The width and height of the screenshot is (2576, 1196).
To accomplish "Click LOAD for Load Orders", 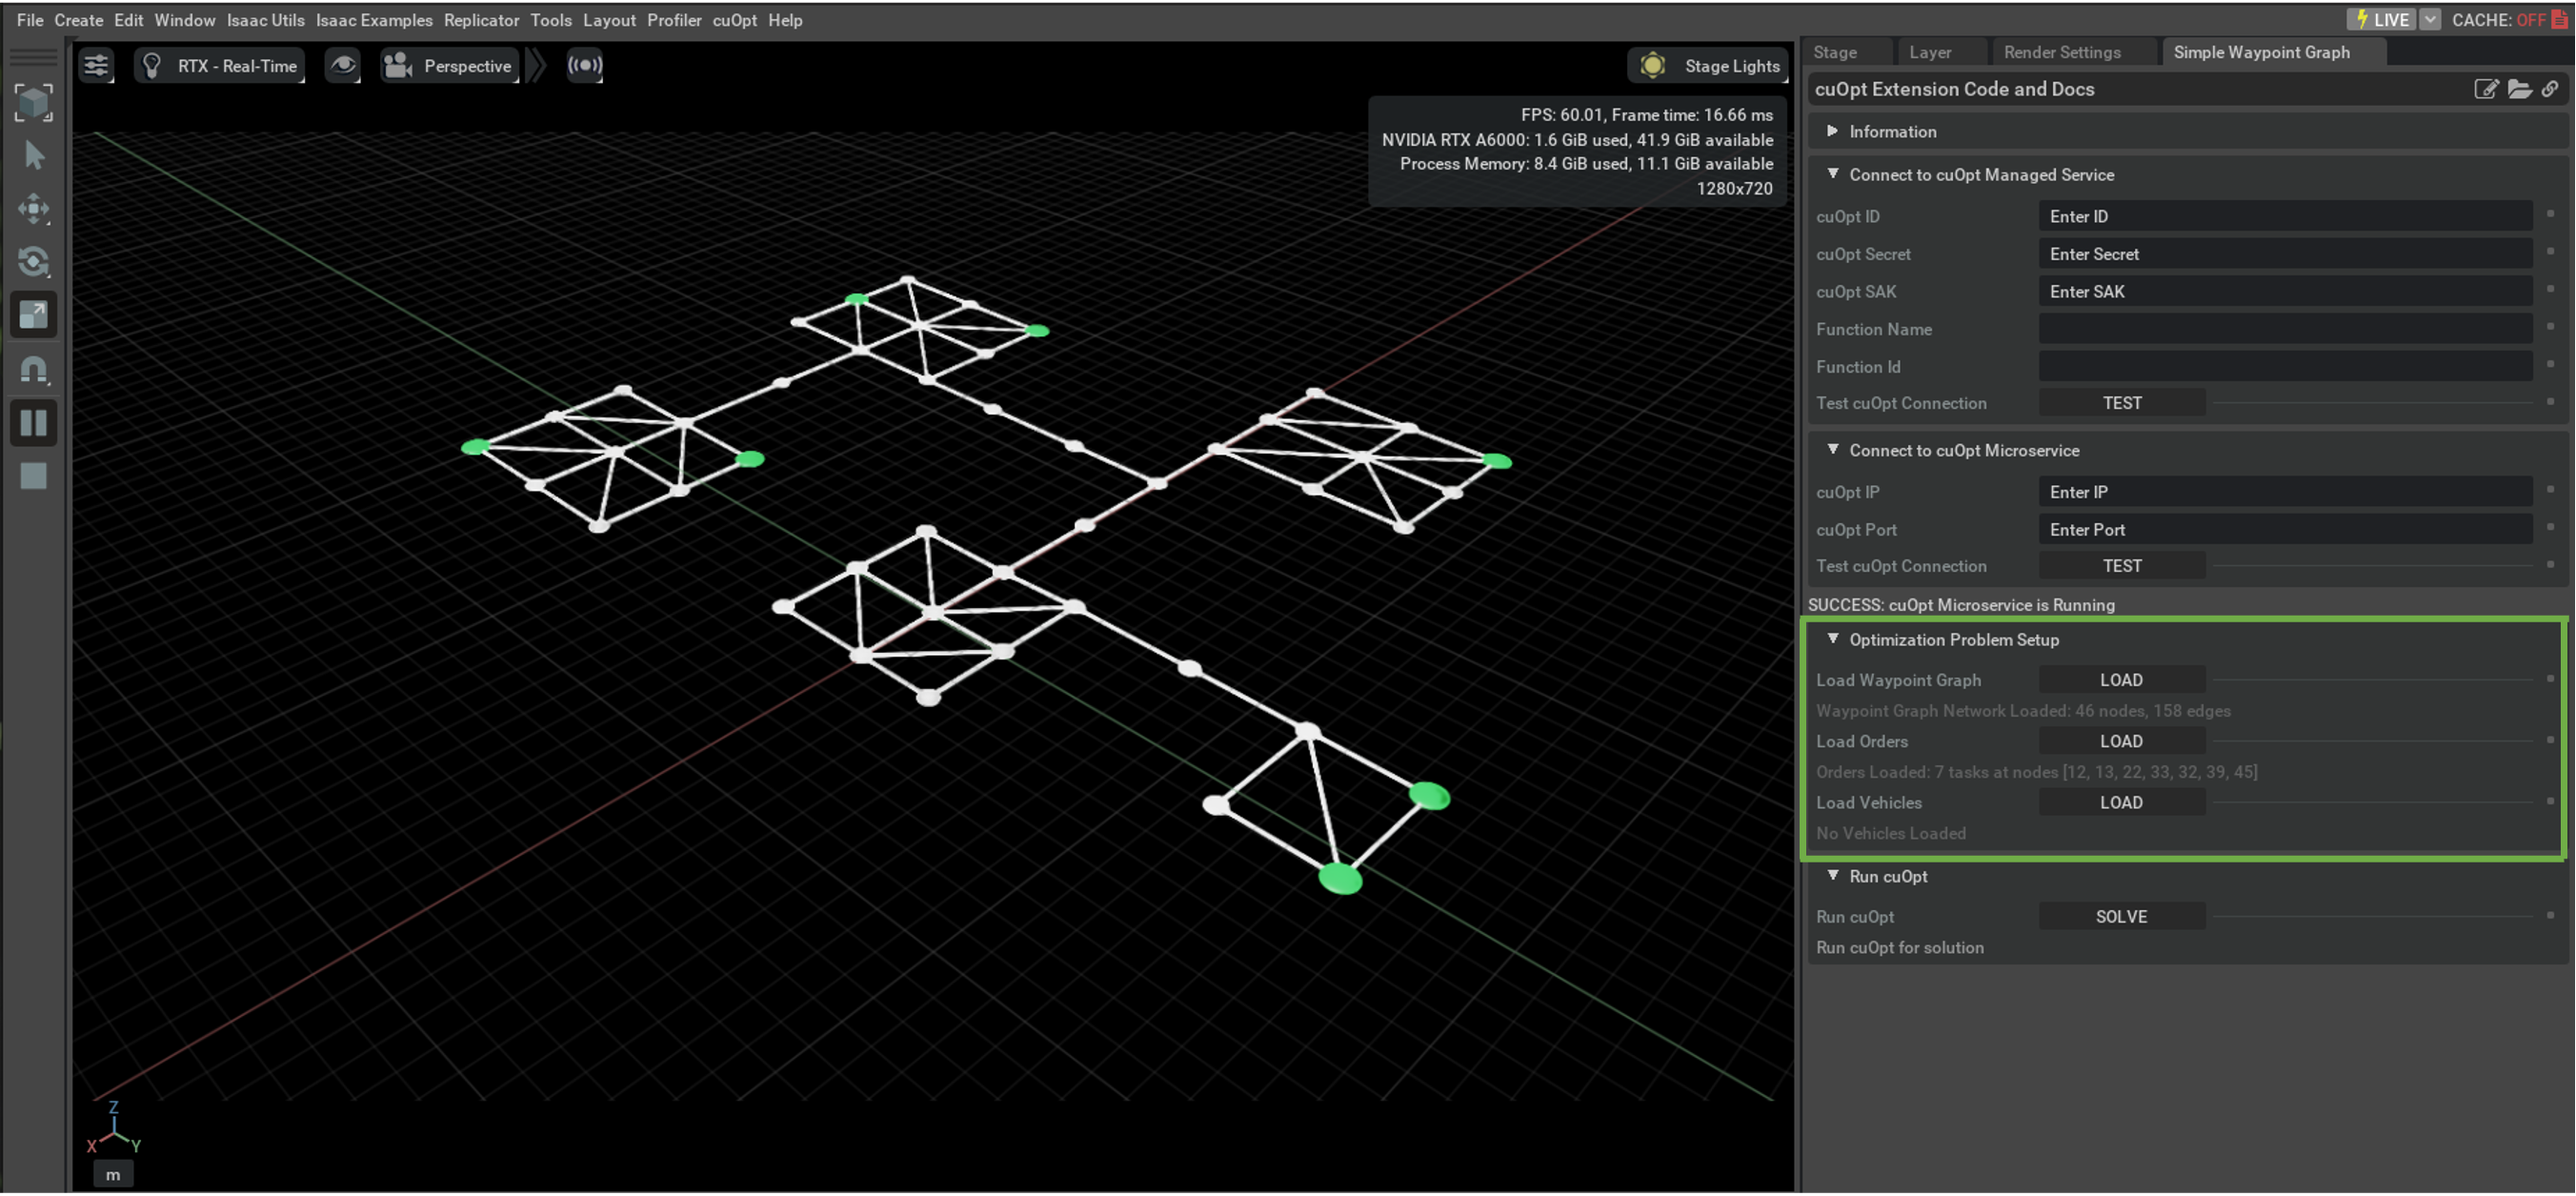I will (2122, 741).
